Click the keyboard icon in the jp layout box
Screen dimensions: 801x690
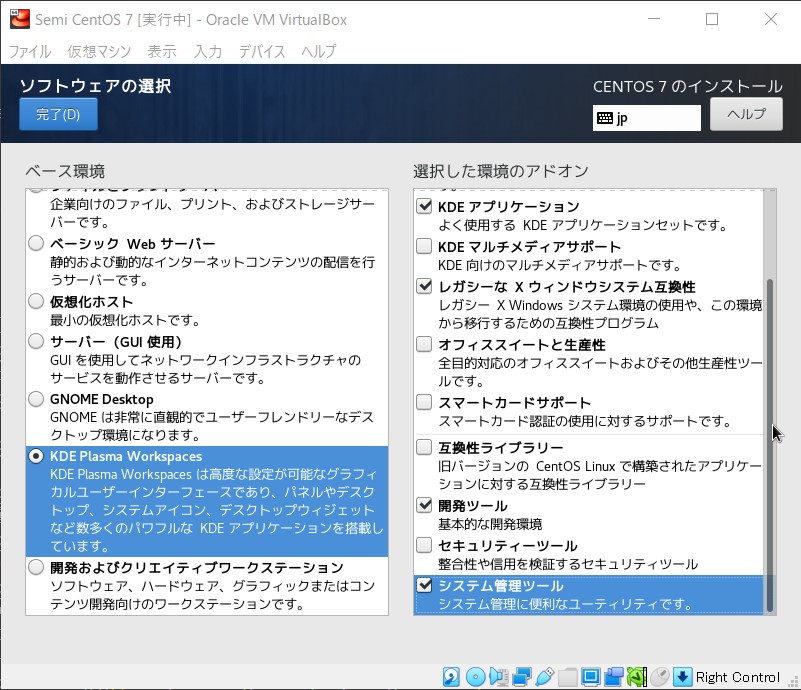pyautogui.click(x=604, y=118)
